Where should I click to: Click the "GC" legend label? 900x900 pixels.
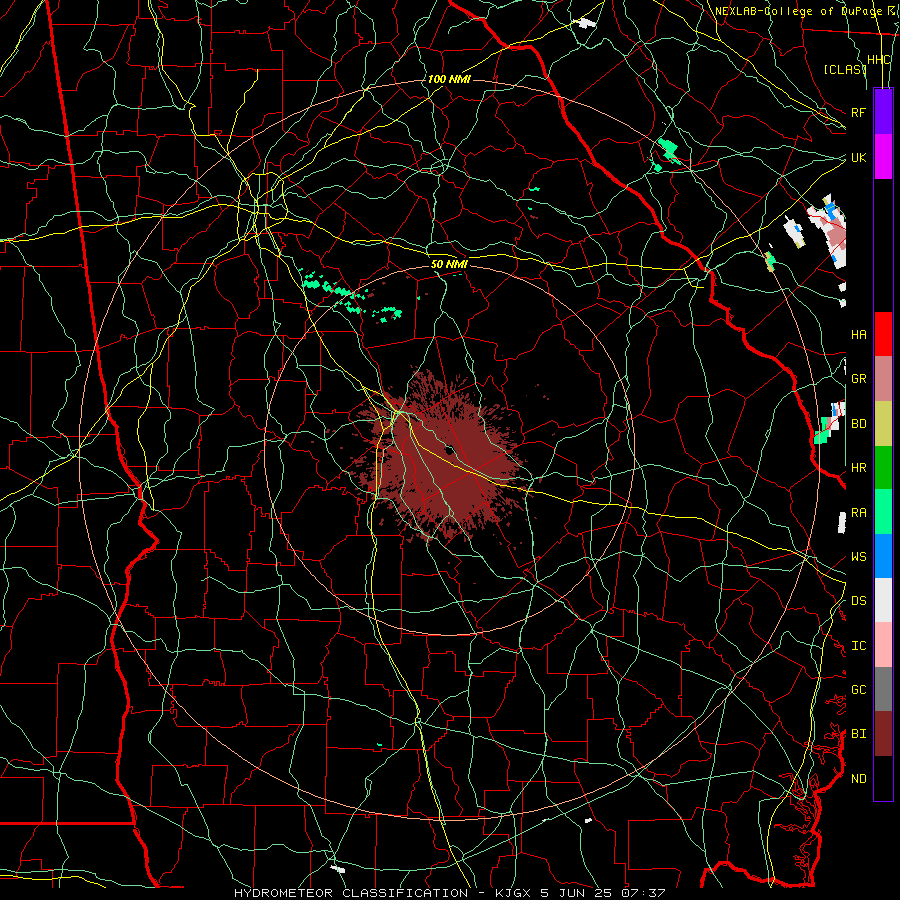click(x=858, y=690)
